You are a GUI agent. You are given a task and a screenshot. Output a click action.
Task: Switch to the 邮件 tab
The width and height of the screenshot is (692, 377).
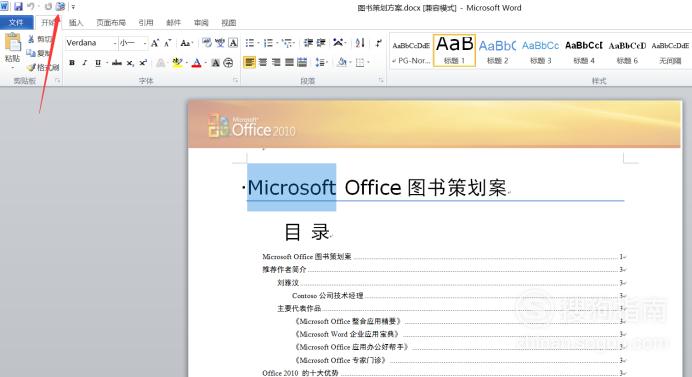coord(173,23)
